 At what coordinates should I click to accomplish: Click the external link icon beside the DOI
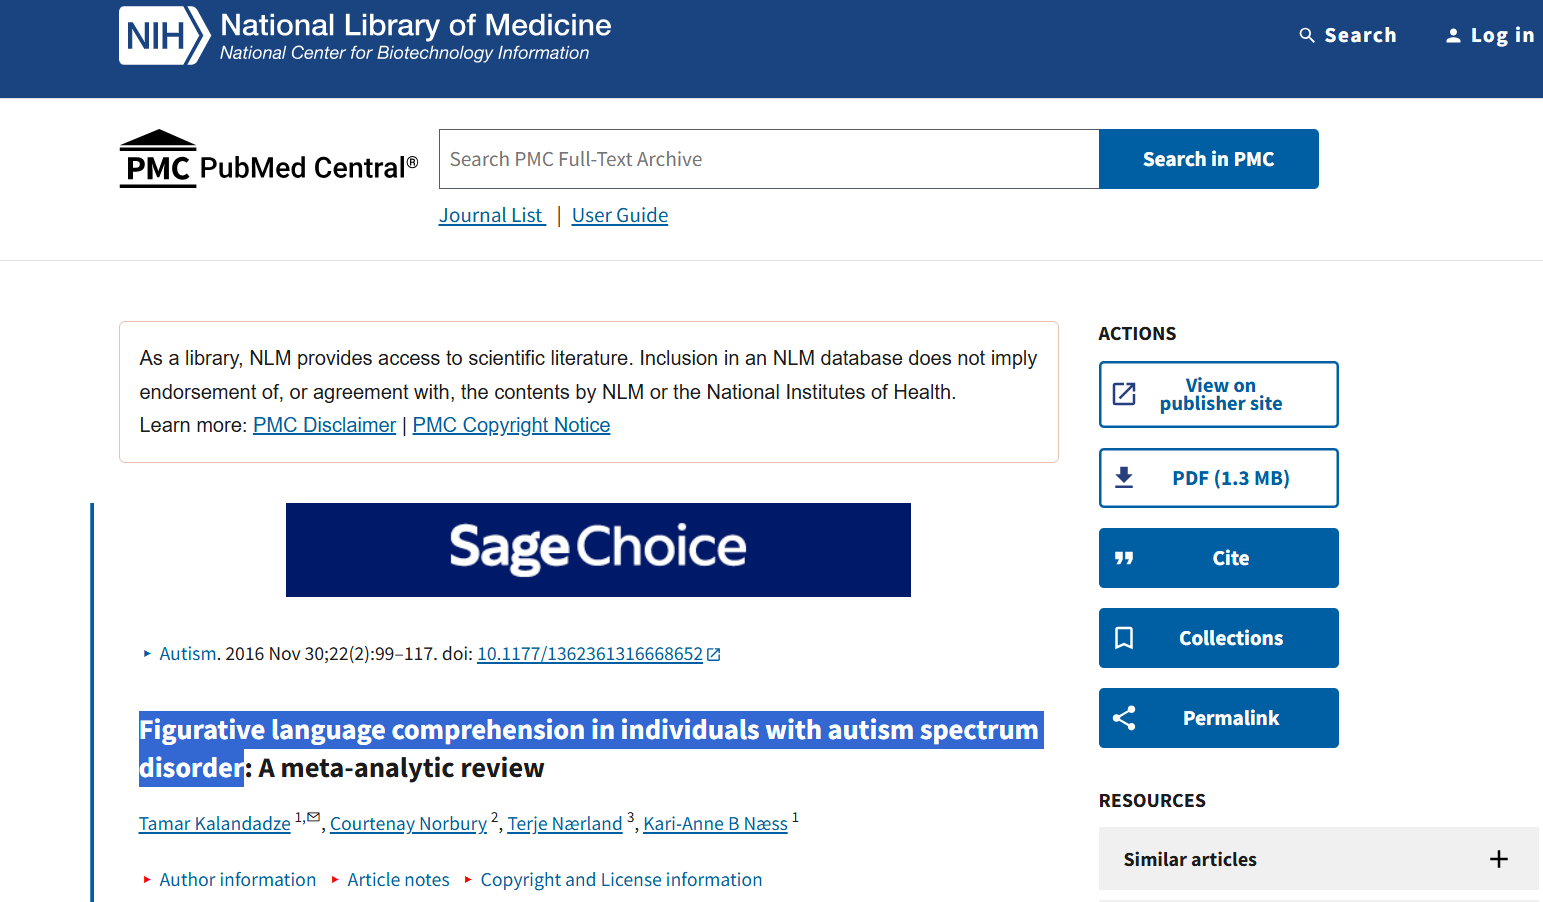(x=714, y=655)
